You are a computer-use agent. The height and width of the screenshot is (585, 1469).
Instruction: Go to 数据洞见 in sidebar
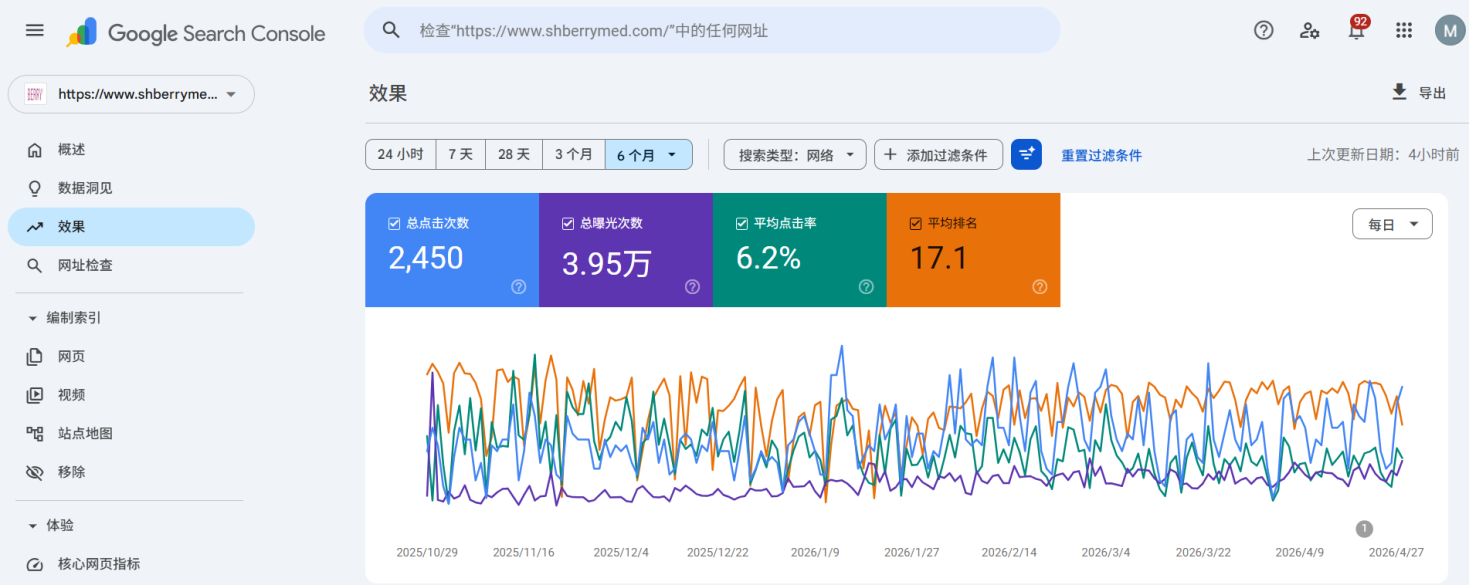pyautogui.click(x=131, y=188)
